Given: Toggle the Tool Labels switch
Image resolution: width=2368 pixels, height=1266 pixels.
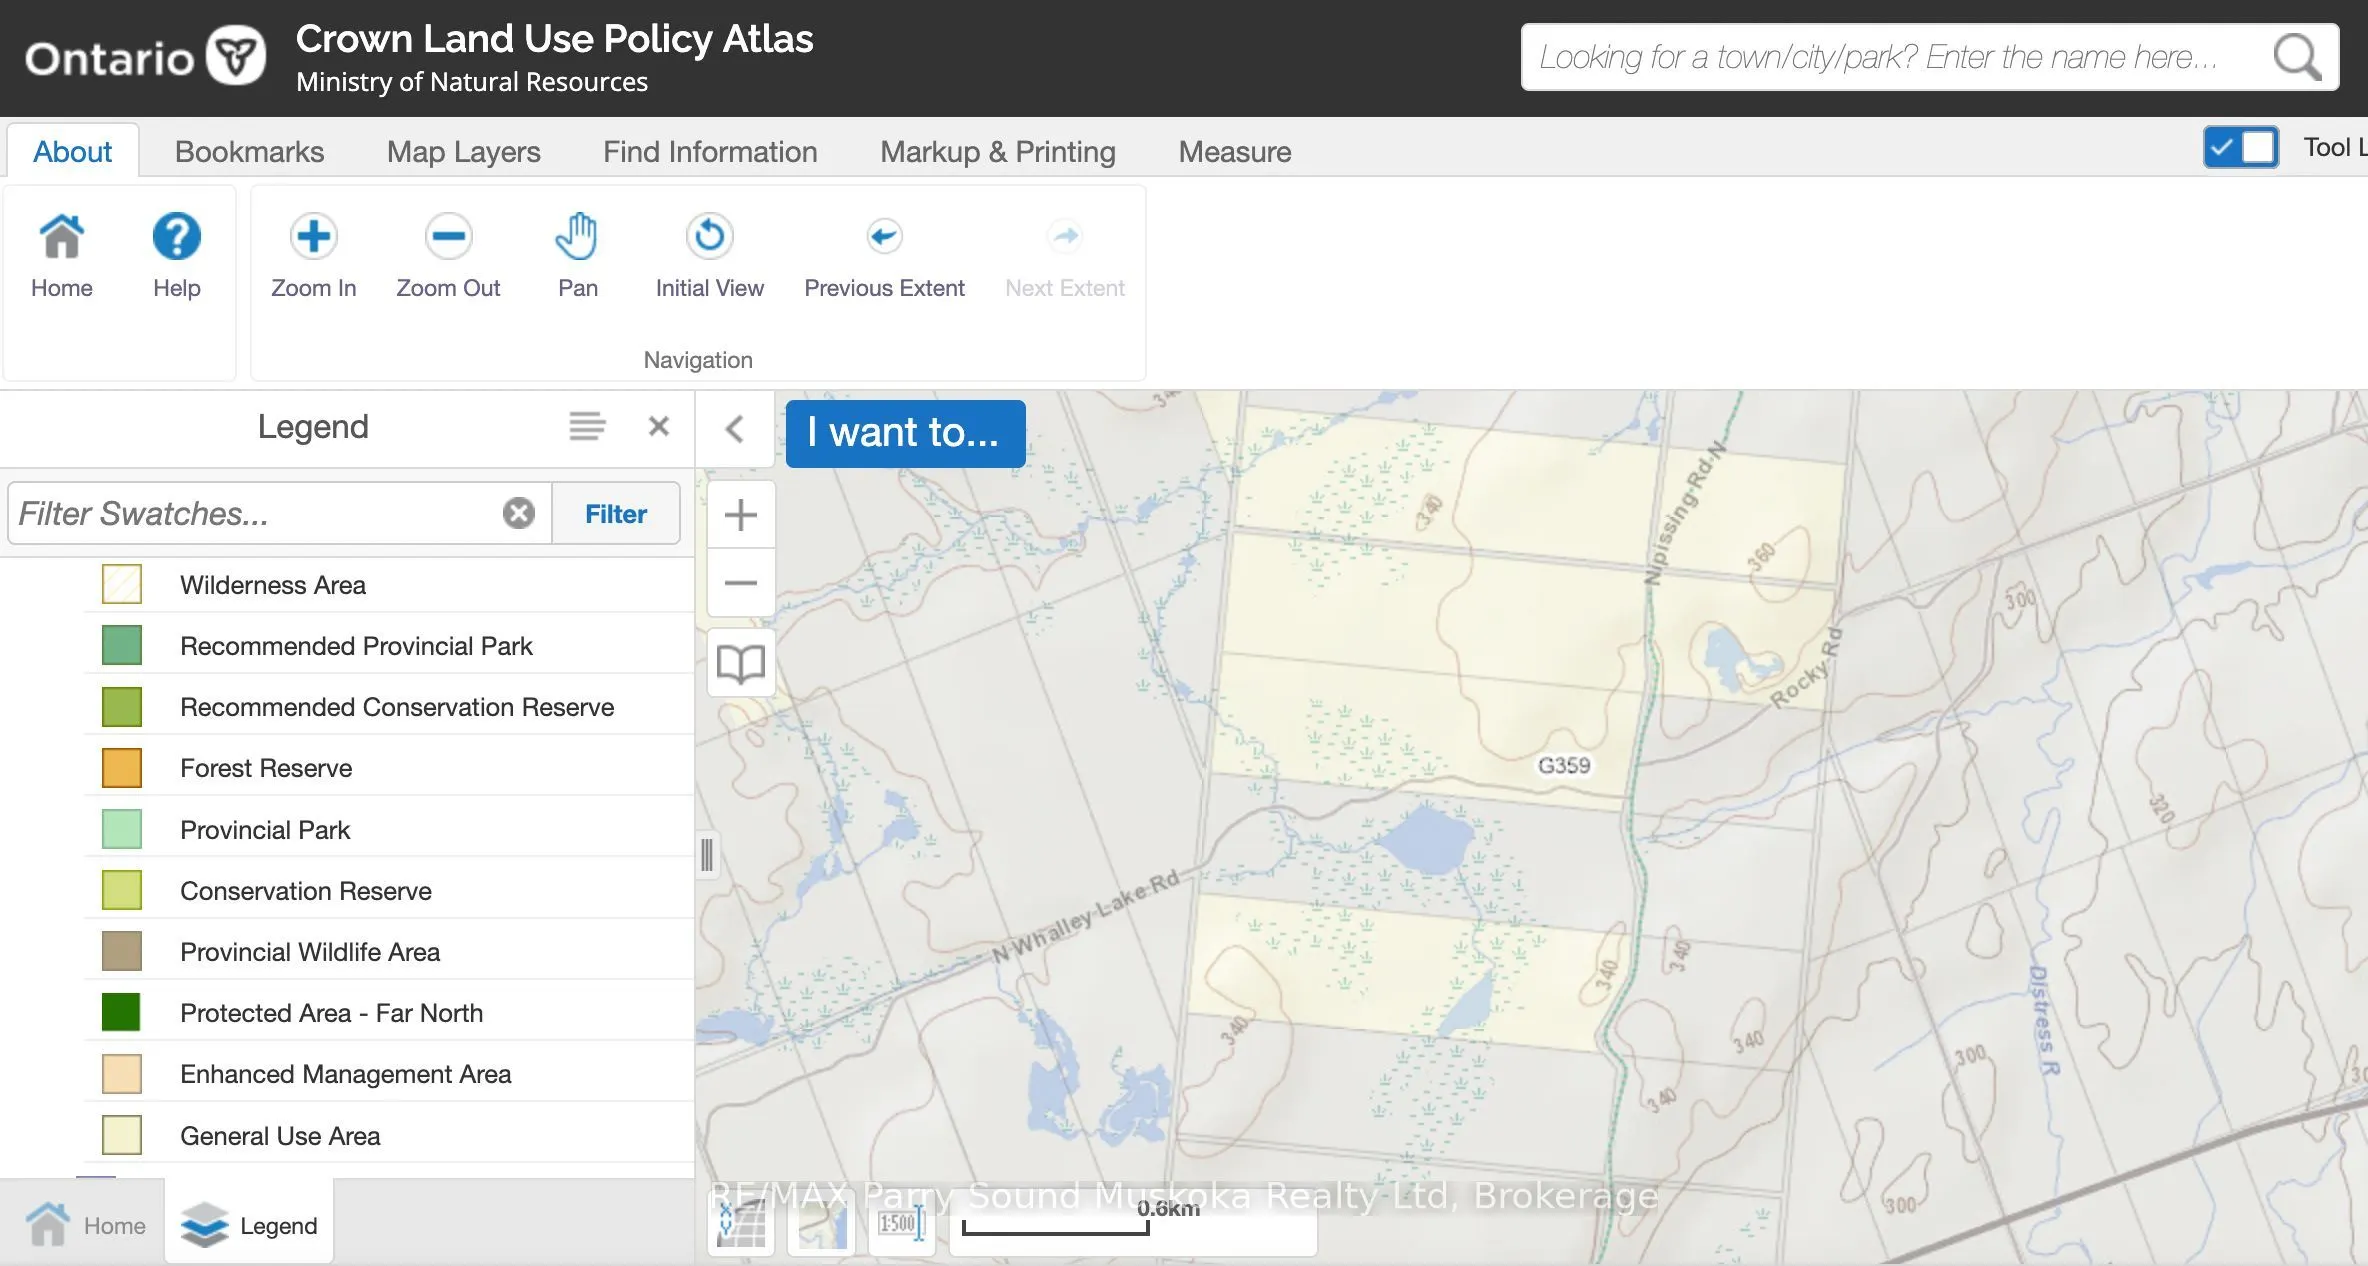Looking at the screenshot, I should [x=2241, y=148].
